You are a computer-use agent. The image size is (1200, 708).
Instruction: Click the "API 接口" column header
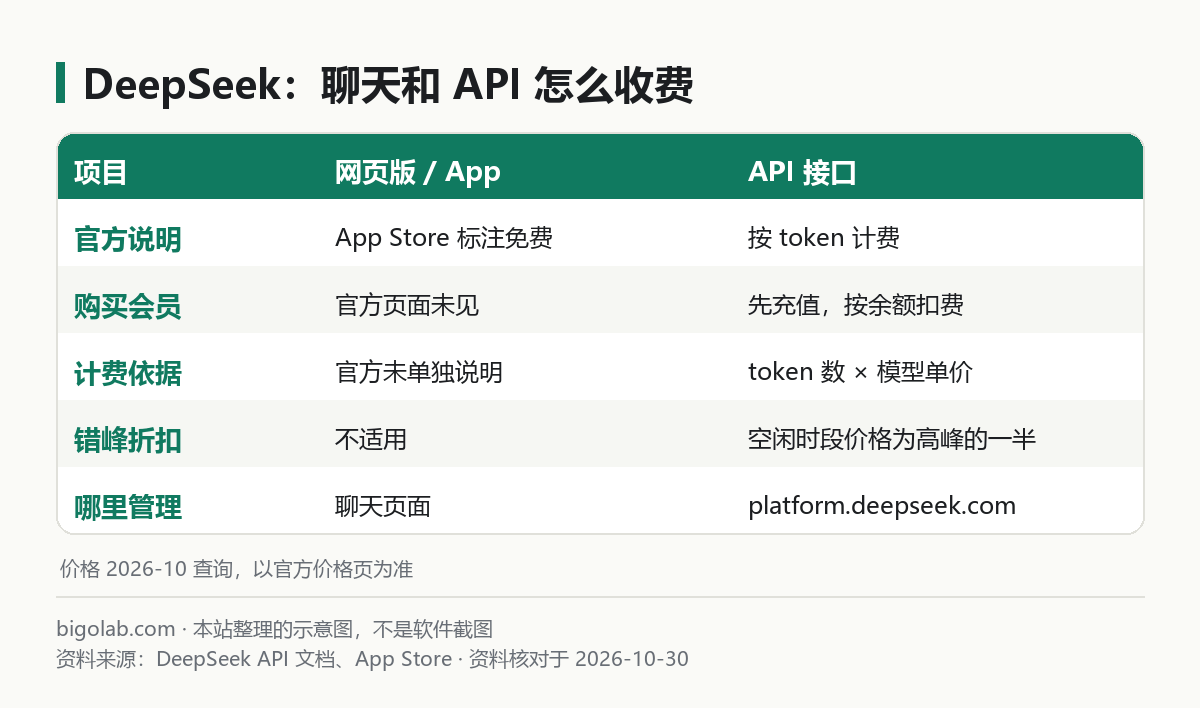click(802, 172)
